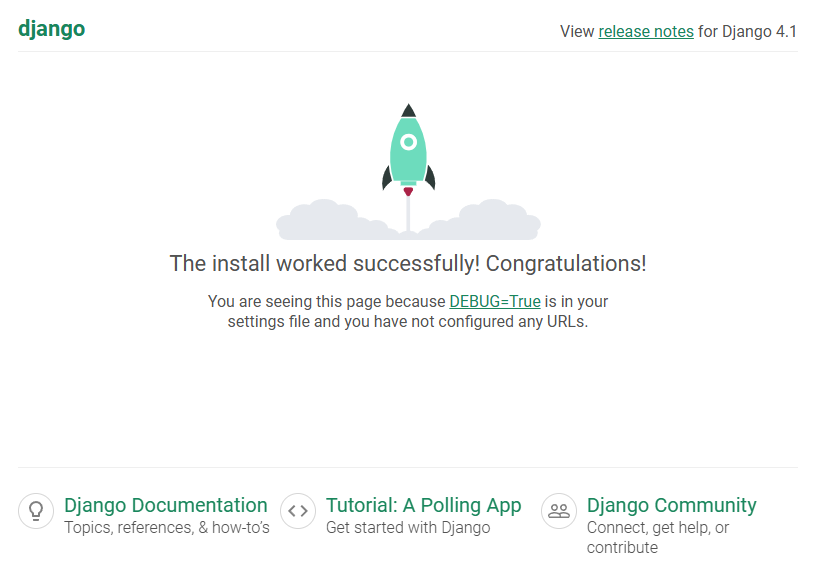Visit the Django Community link
The width and height of the screenshot is (817, 574).
672,505
